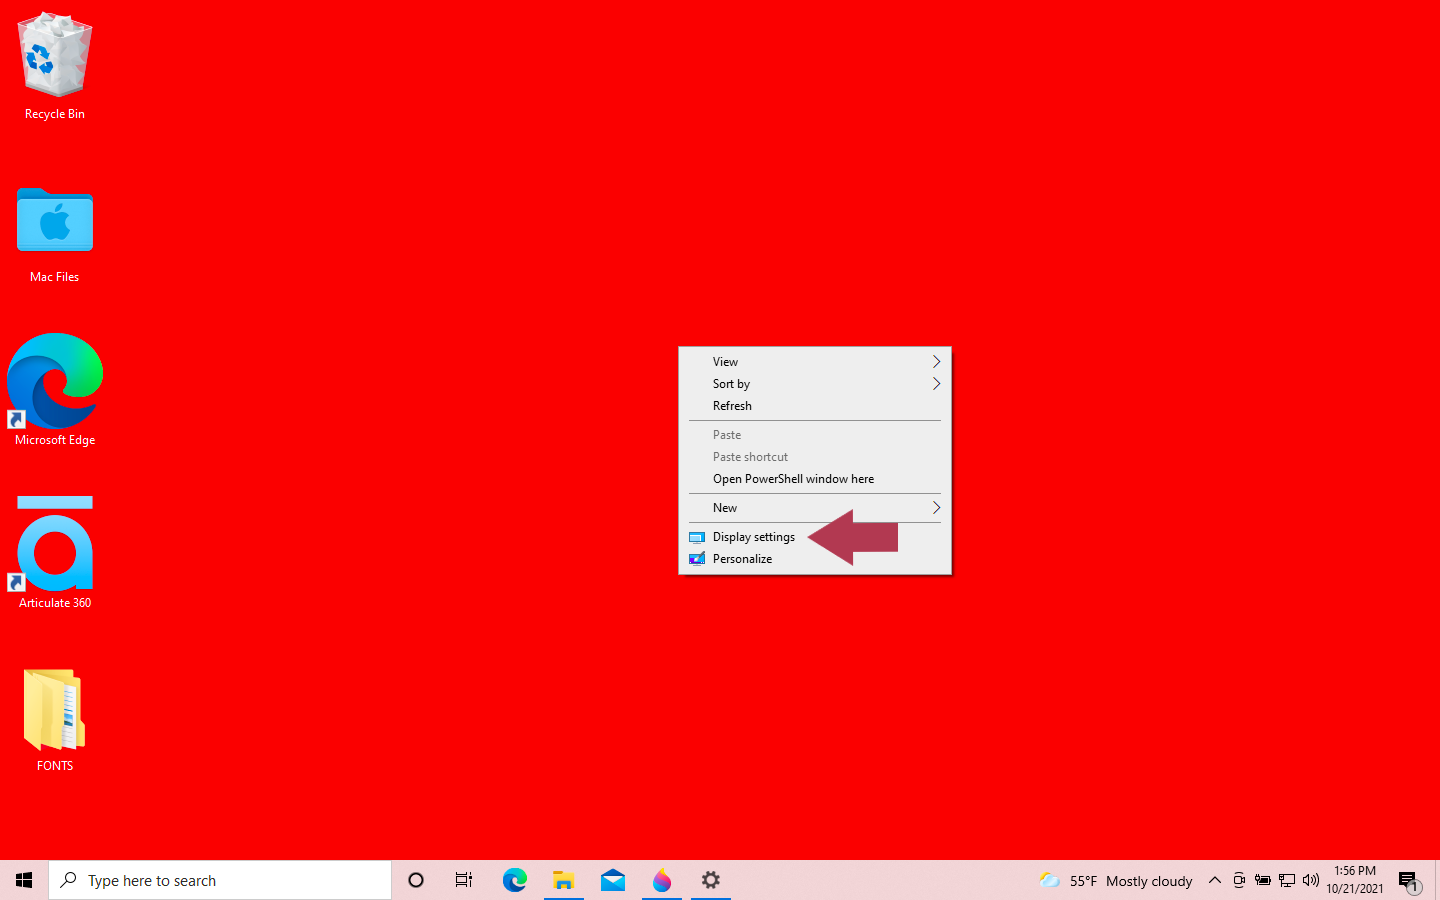Open Cortana from the taskbar
Viewport: 1440px width, 900px height.
[415, 880]
